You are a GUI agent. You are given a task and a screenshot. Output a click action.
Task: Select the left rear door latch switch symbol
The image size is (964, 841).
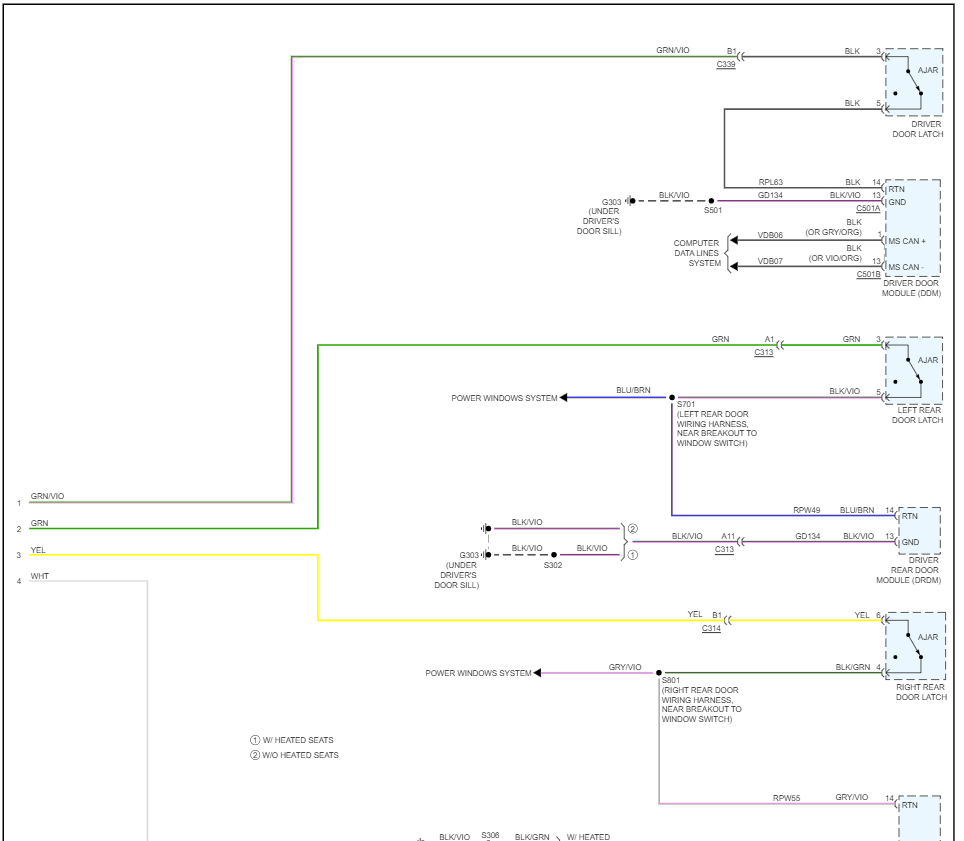[912, 371]
